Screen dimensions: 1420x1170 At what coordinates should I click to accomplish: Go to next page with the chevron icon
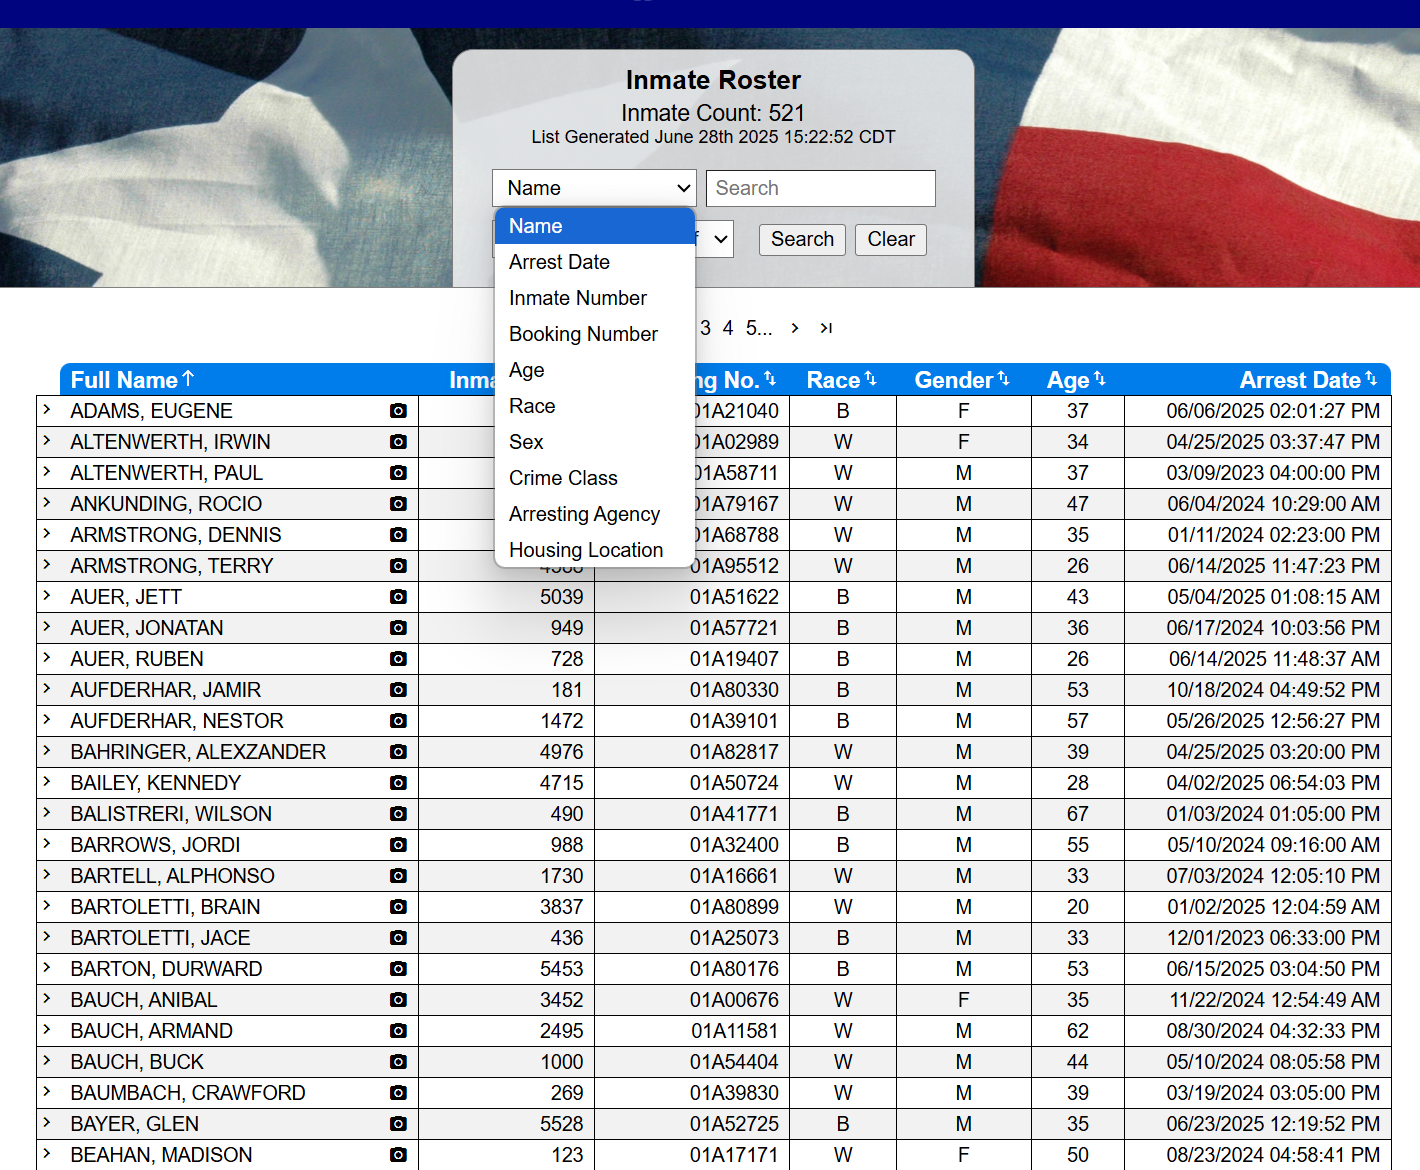coord(795,328)
